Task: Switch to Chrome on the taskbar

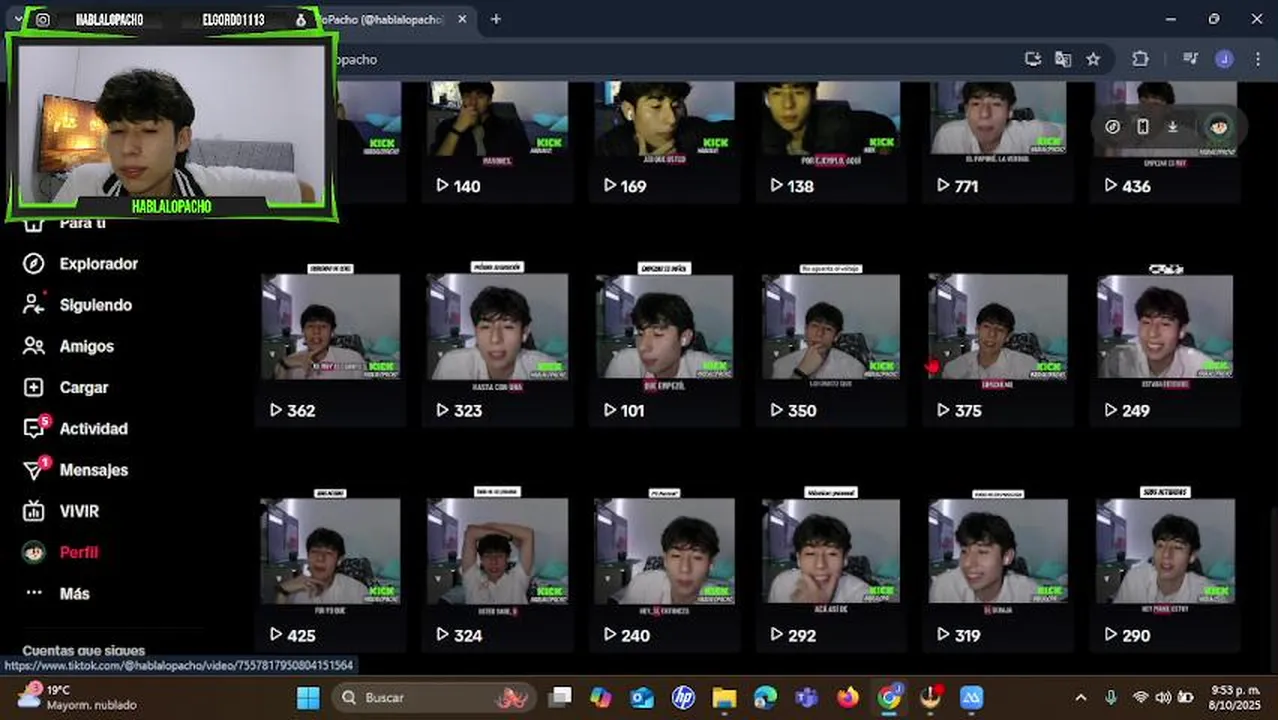Action: (x=889, y=697)
